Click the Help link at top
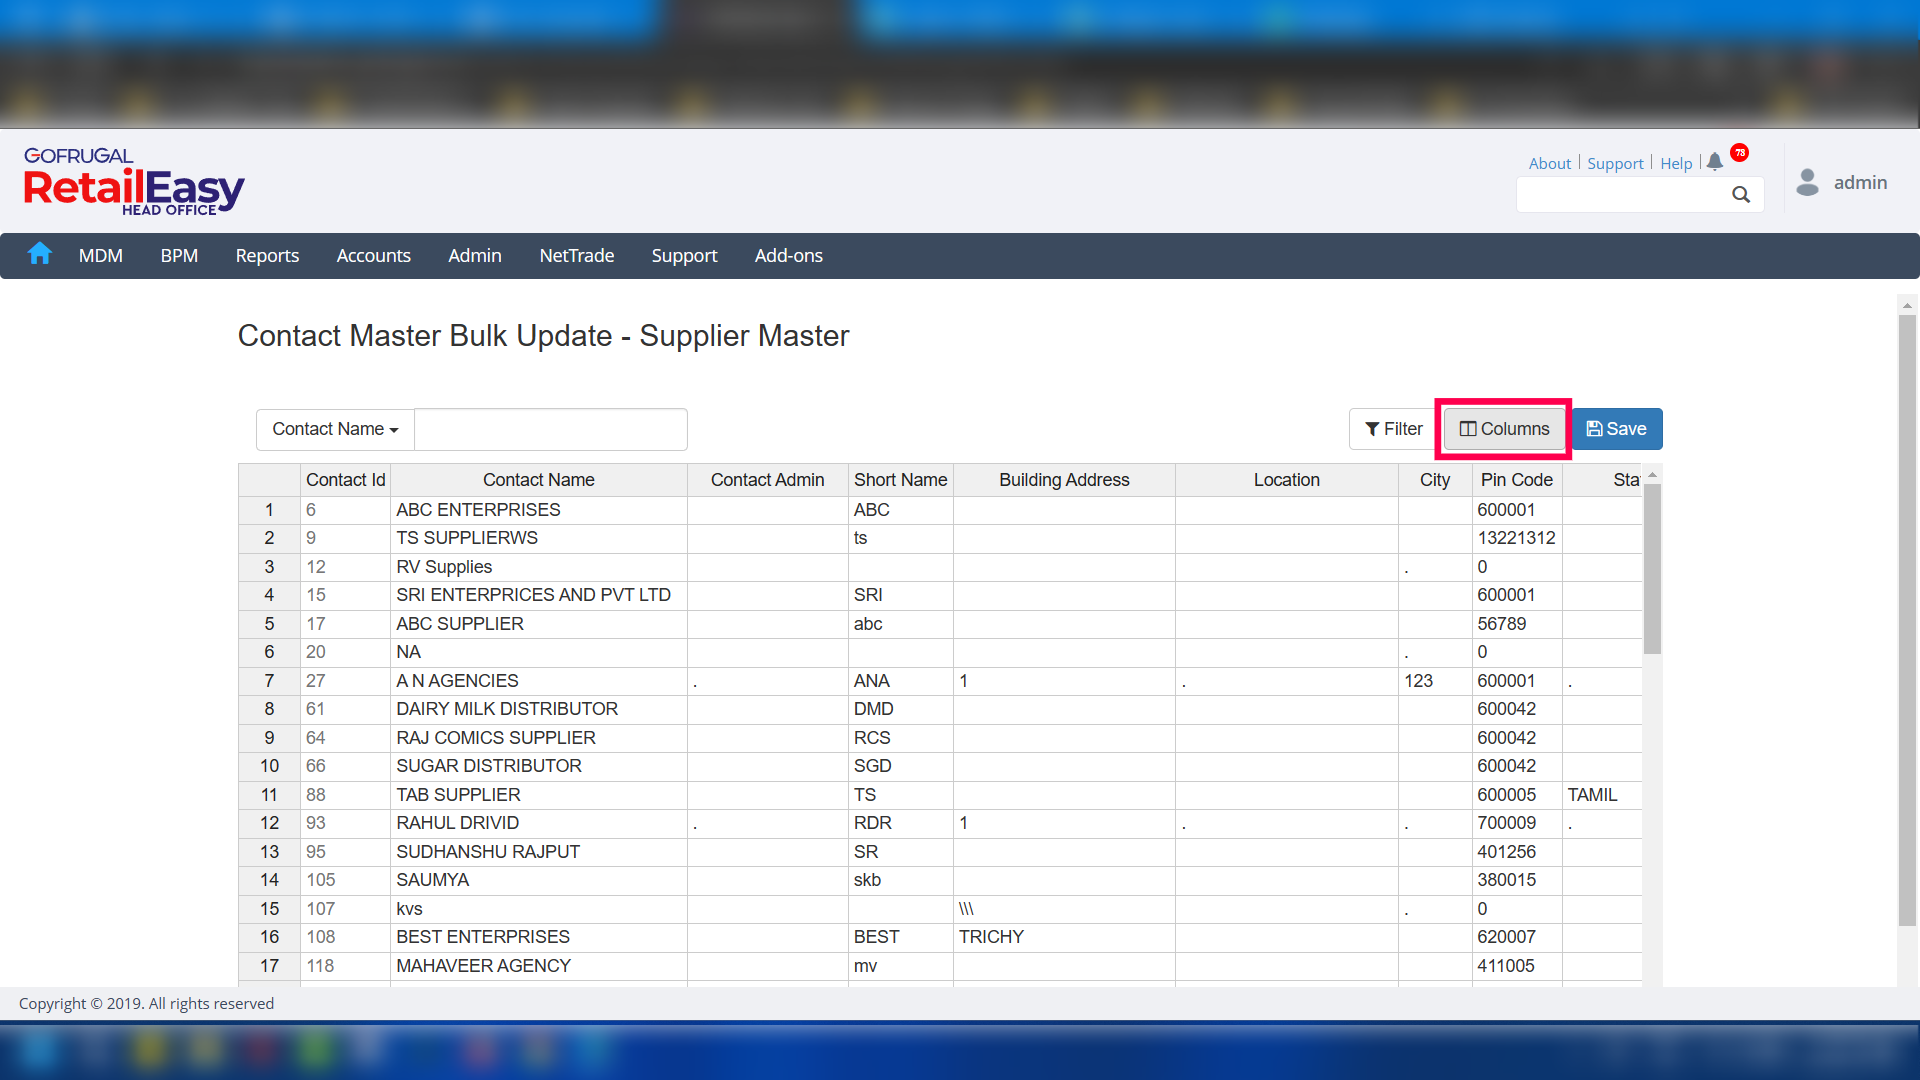This screenshot has height=1080, width=1920. pyautogui.click(x=1676, y=163)
